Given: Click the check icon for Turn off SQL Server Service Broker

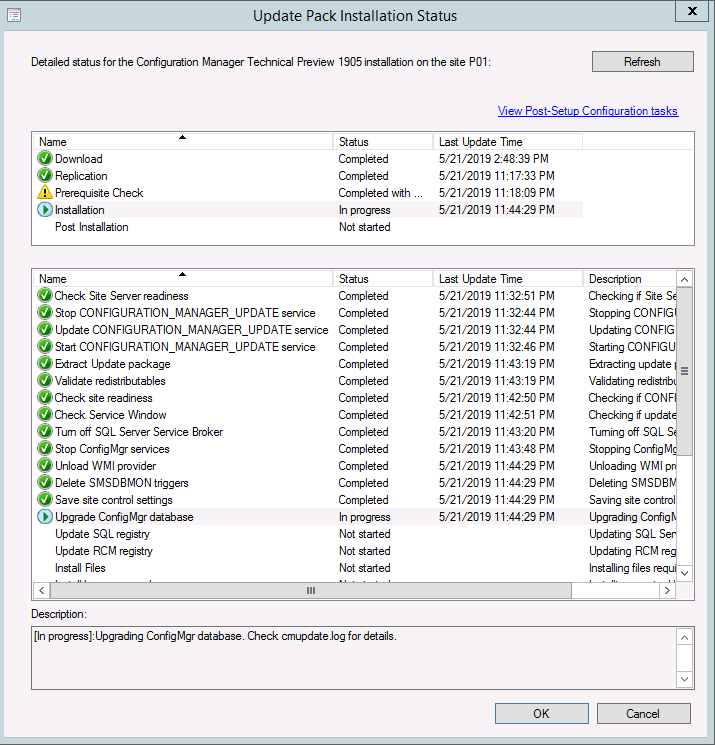Looking at the screenshot, I should (x=45, y=431).
